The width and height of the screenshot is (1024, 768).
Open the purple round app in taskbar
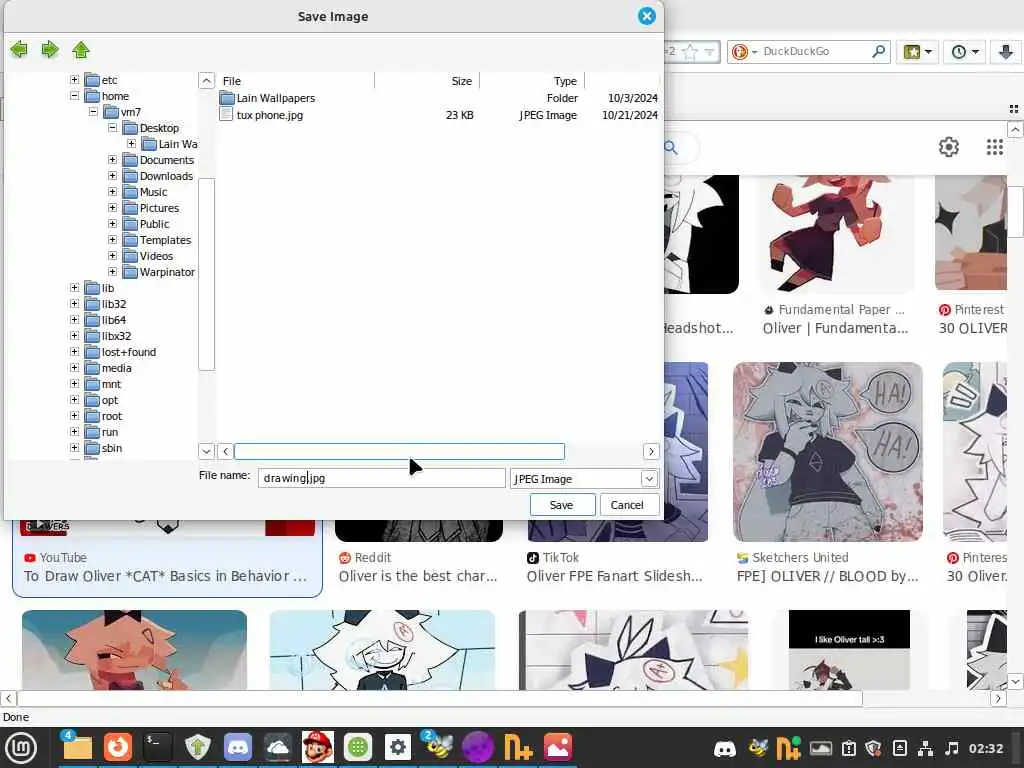478,748
